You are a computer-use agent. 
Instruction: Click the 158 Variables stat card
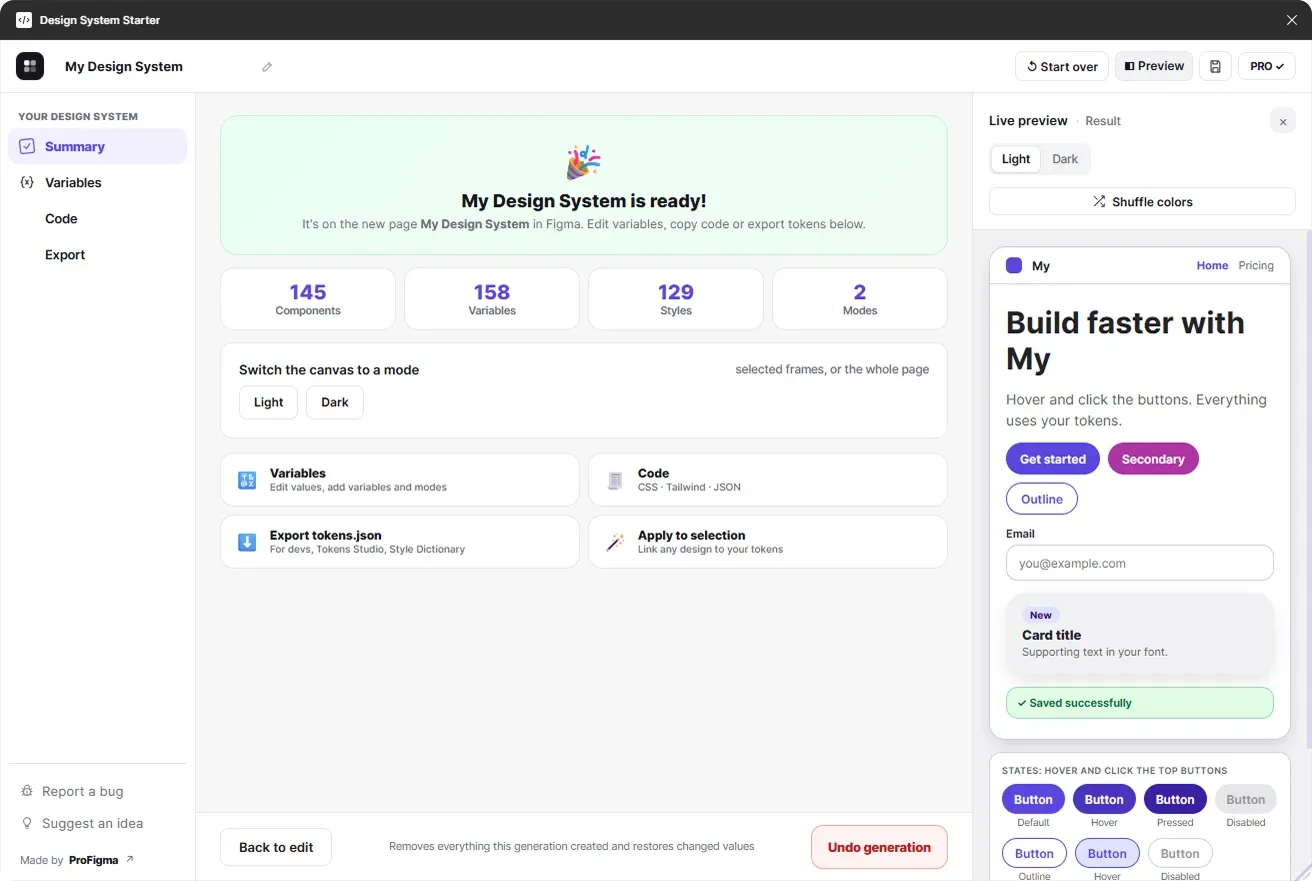(x=492, y=299)
